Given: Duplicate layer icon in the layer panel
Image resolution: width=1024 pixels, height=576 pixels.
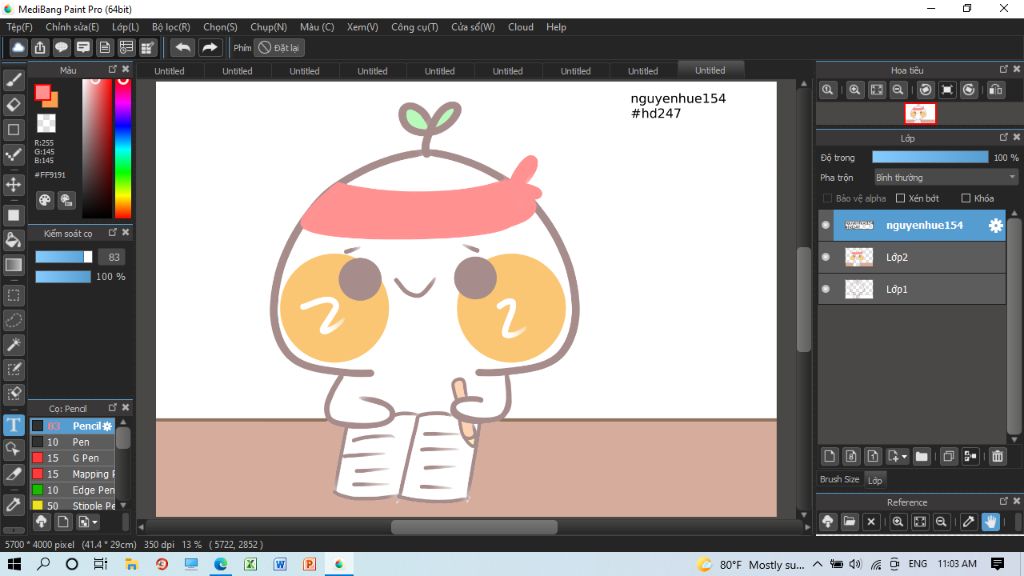Looking at the screenshot, I should pos(949,456).
